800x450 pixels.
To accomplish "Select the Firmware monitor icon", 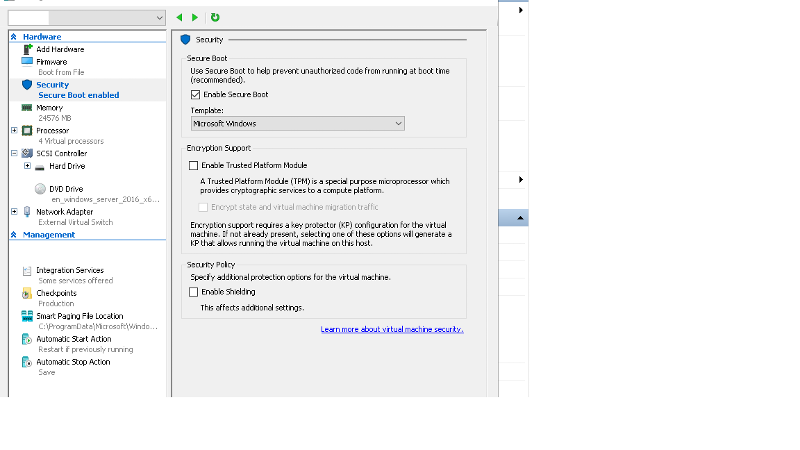I will (x=27, y=61).
